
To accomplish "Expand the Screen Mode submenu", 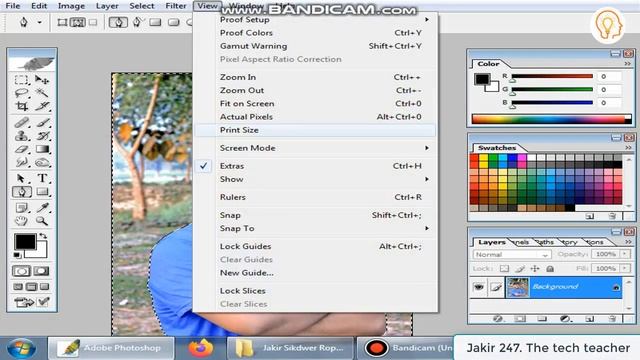I will point(315,148).
